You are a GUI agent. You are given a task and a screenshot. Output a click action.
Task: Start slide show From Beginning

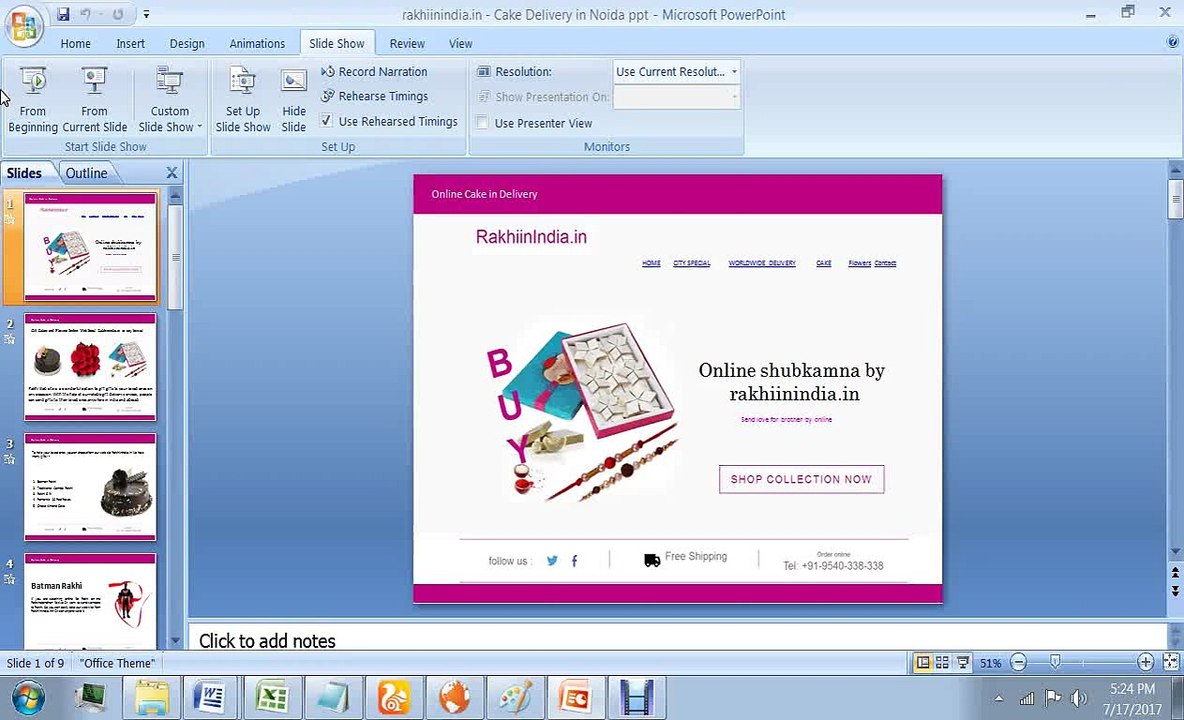click(32, 100)
